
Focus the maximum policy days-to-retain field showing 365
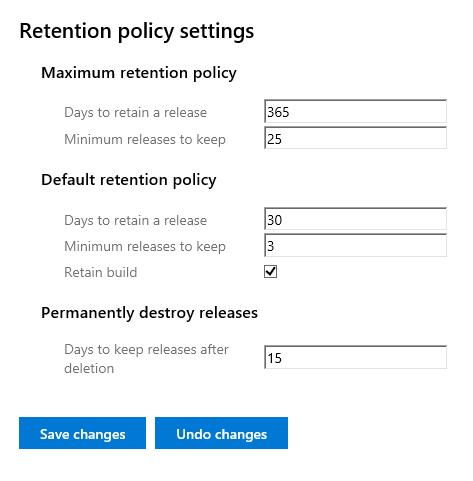point(355,111)
